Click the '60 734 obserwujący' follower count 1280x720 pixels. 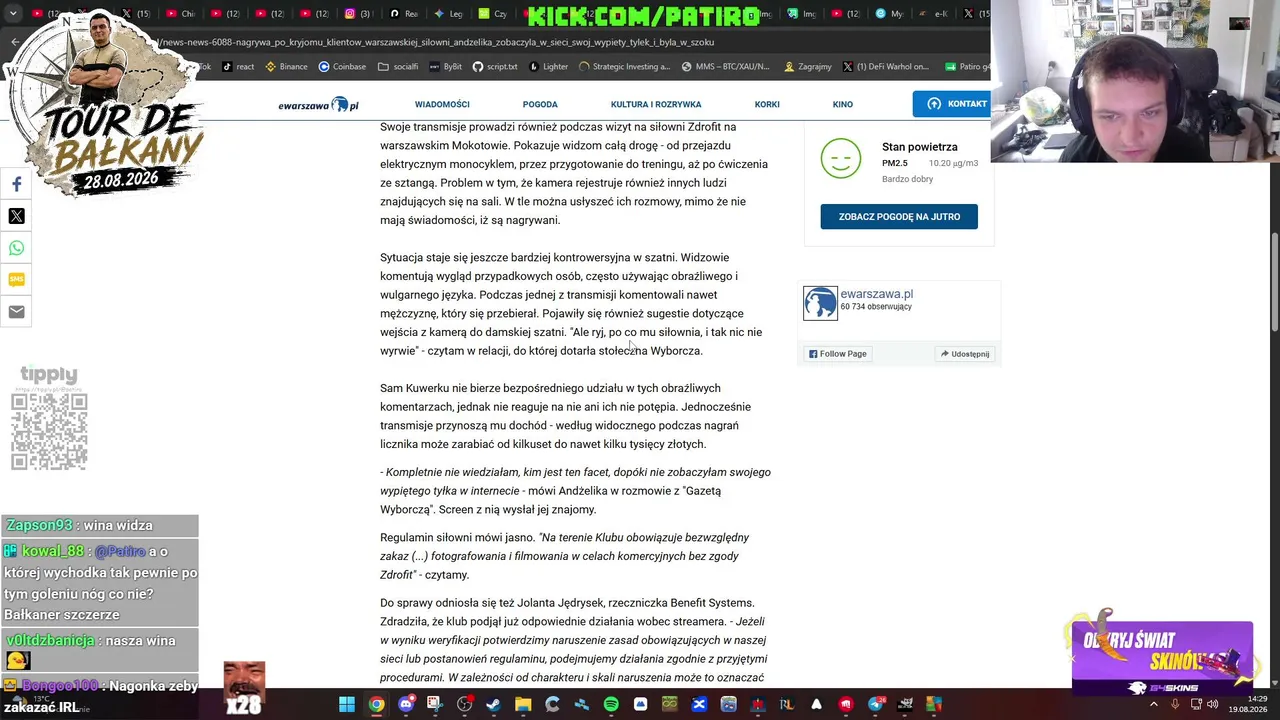(x=876, y=307)
